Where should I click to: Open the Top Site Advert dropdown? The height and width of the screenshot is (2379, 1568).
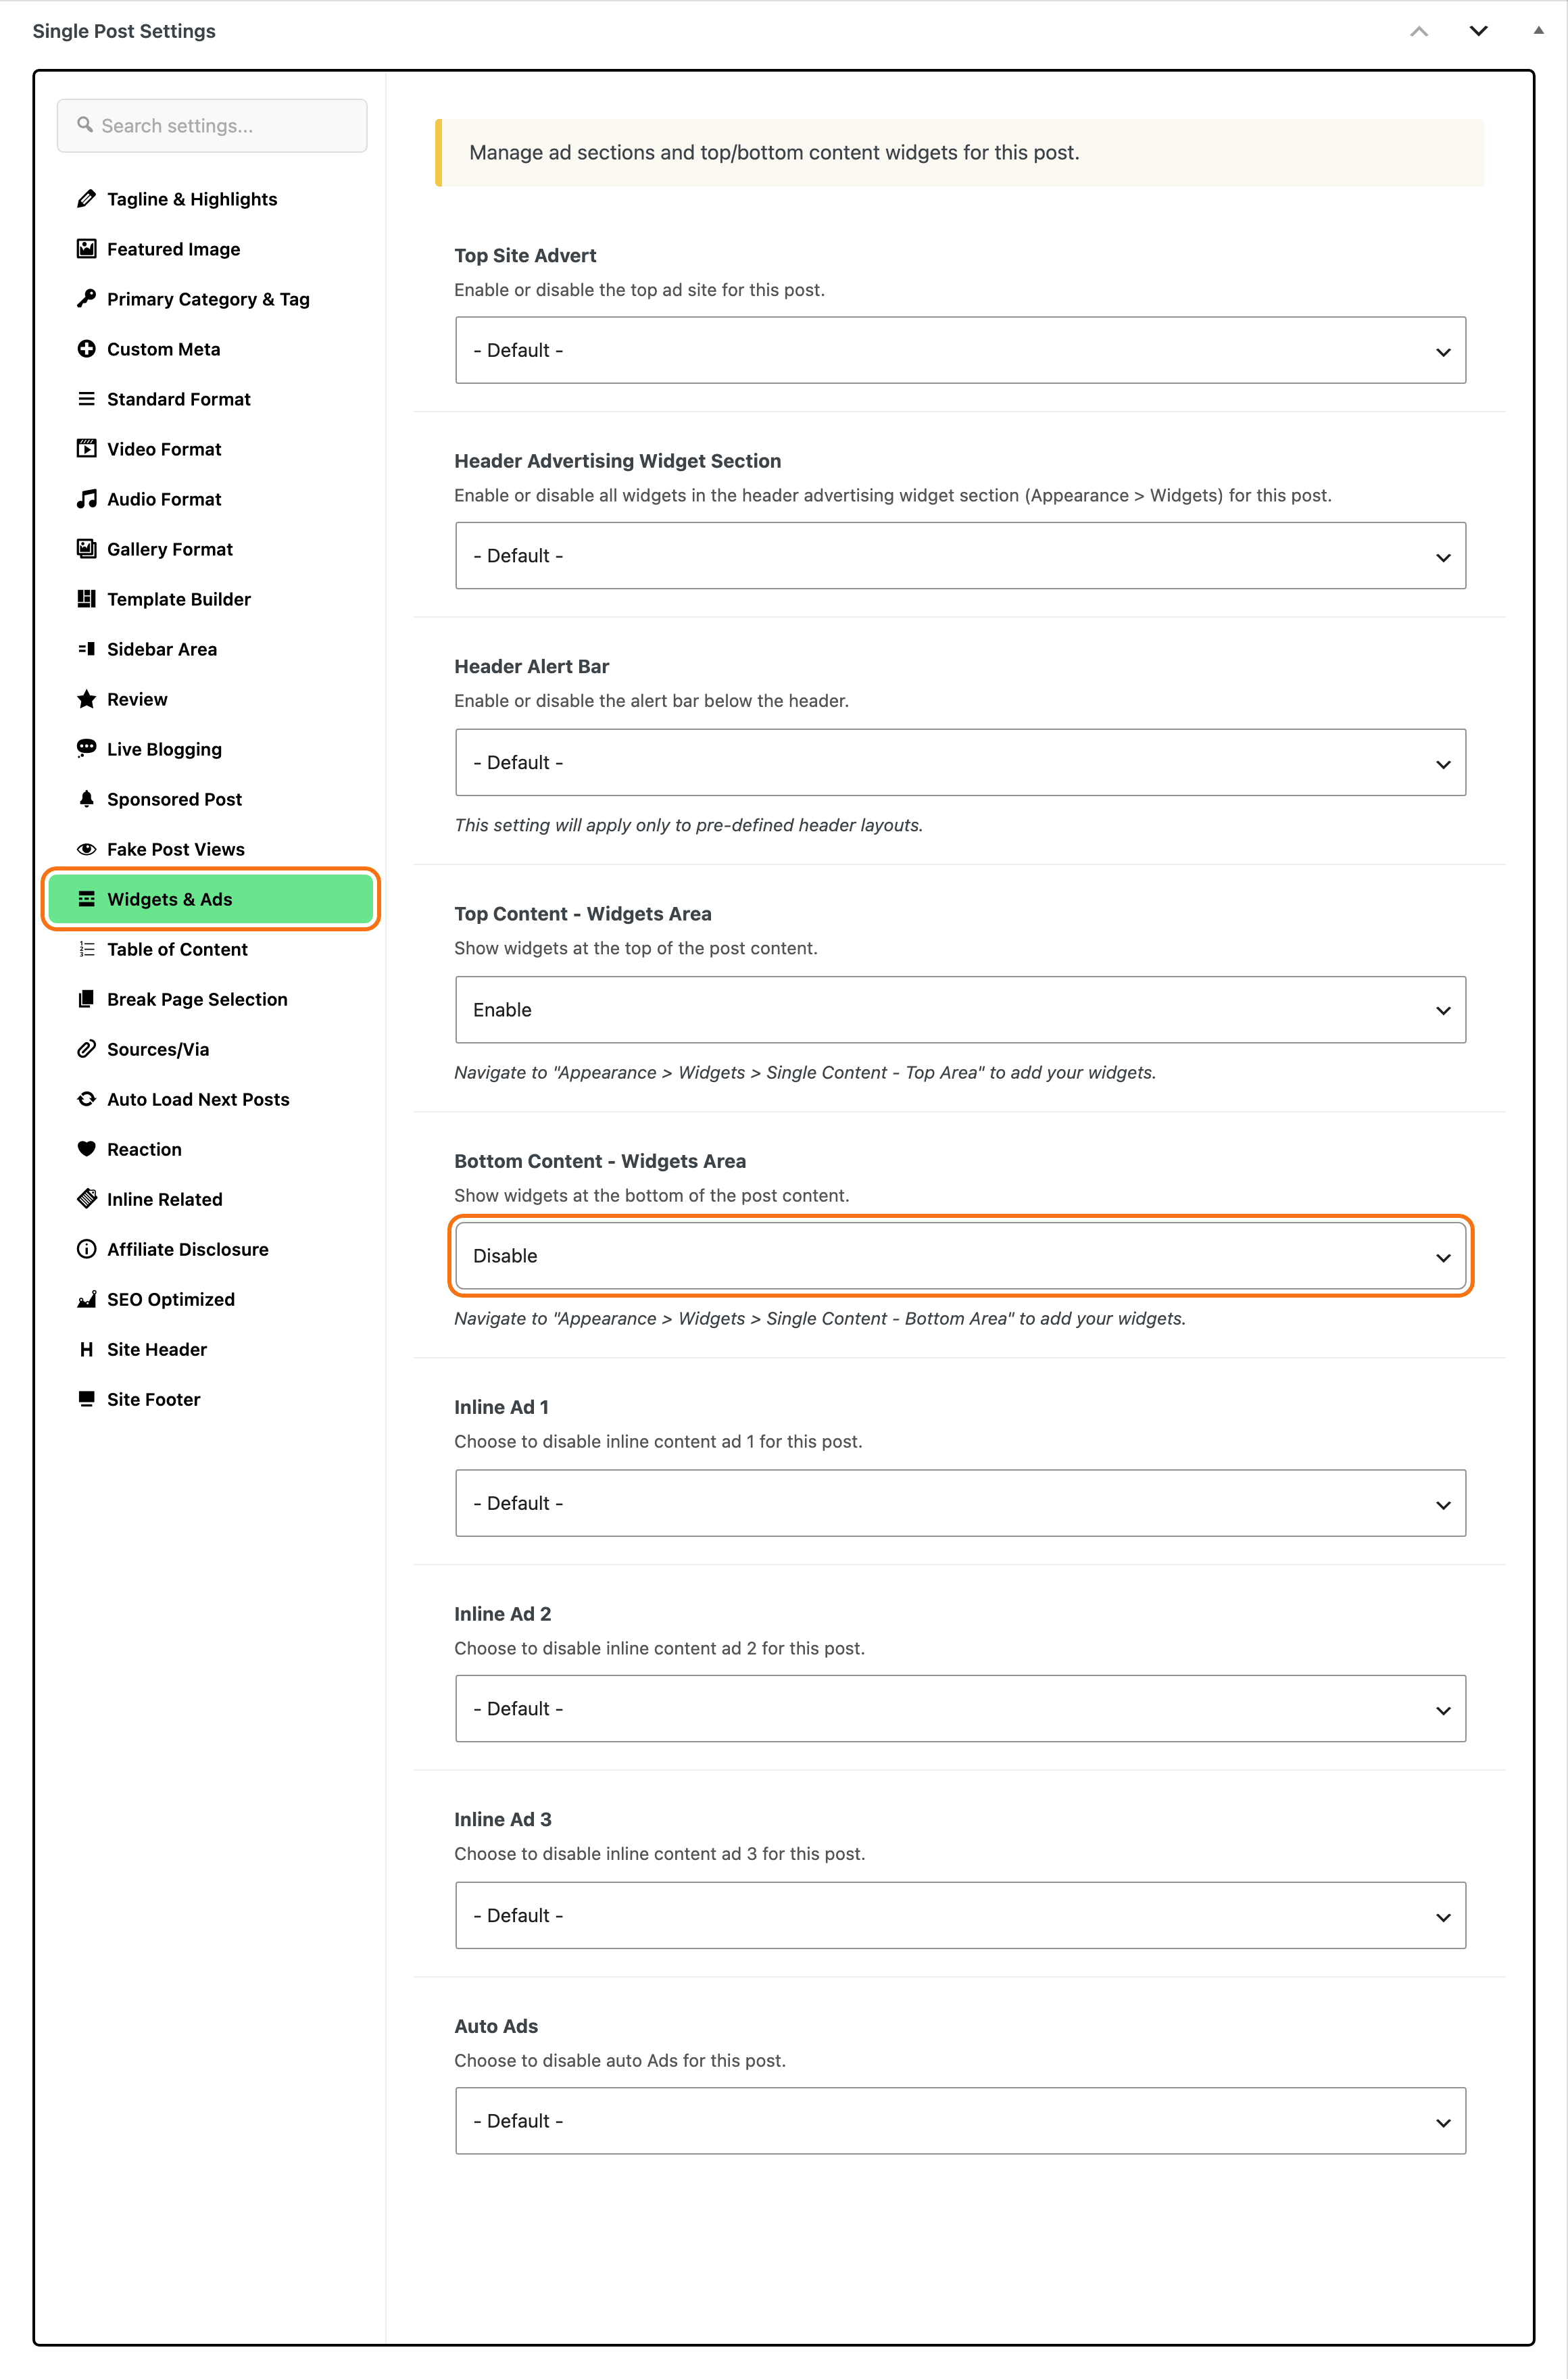[960, 350]
